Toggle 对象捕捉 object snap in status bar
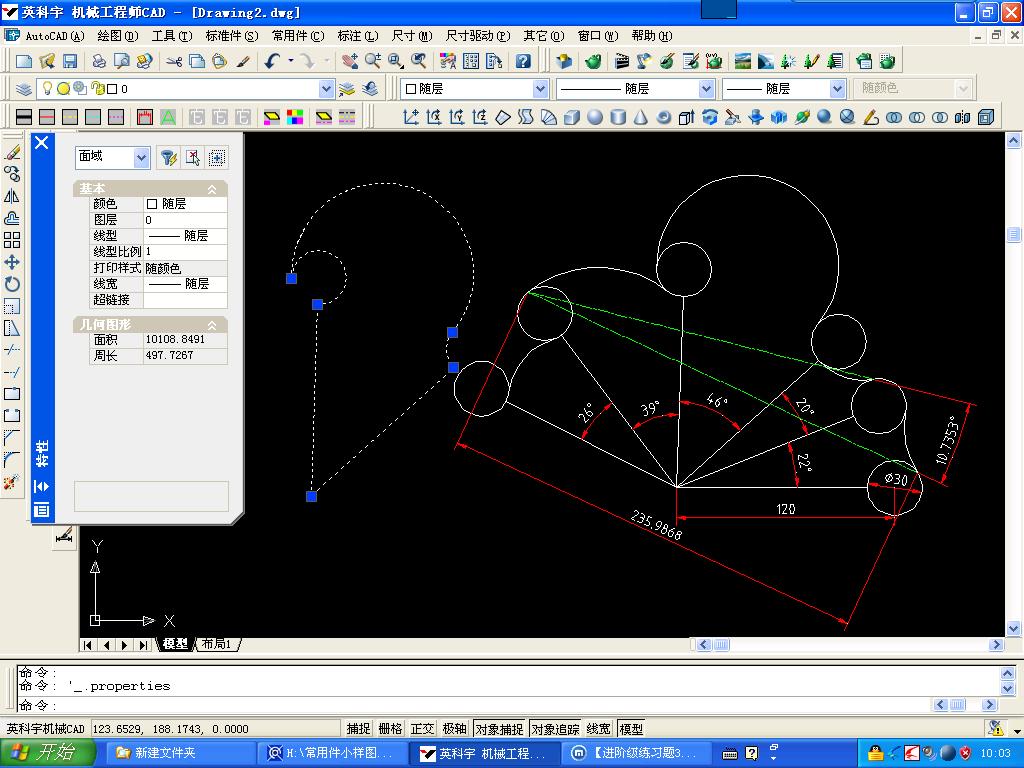This screenshot has width=1024, height=768. (499, 729)
